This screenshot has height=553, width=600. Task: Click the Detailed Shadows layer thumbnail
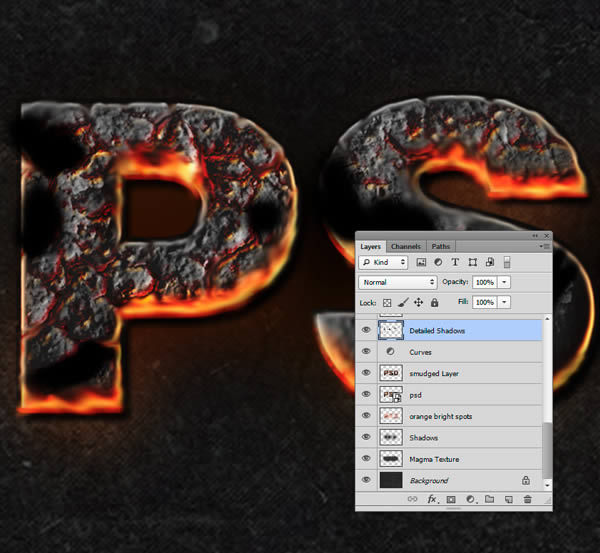pyautogui.click(x=391, y=330)
